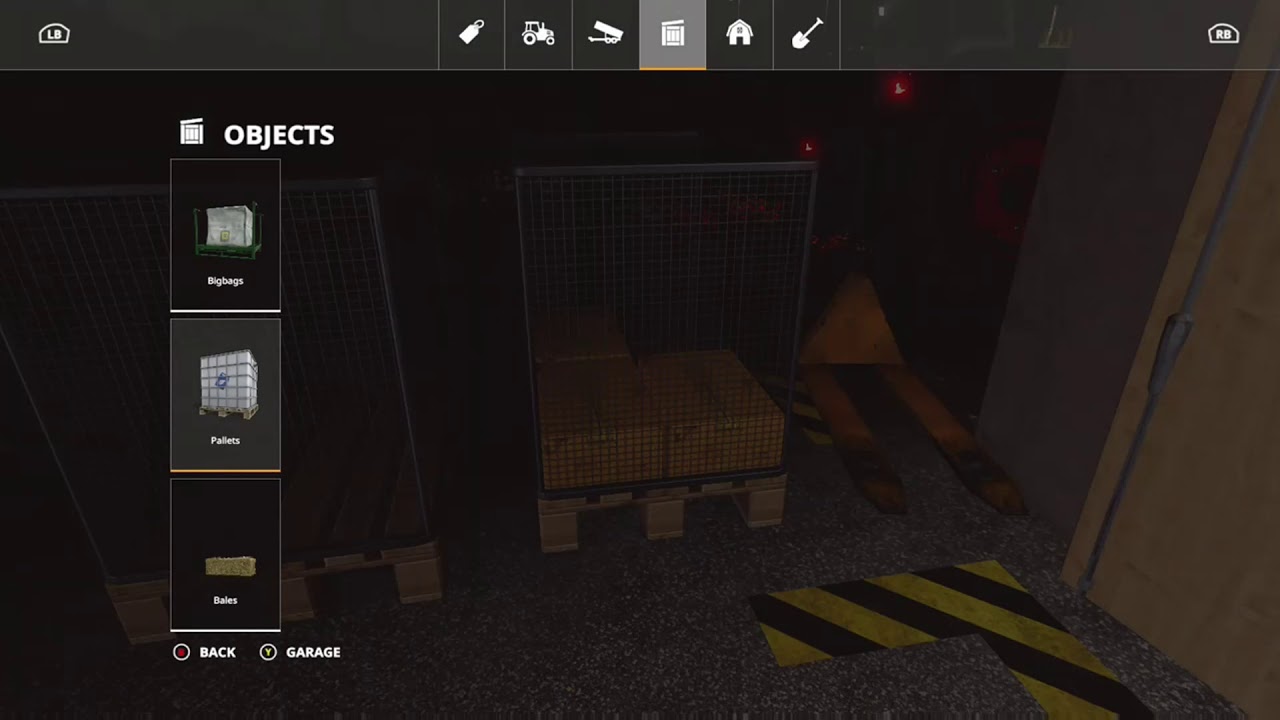Select the Bigbags category card
The image size is (1280, 720).
pyautogui.click(x=225, y=235)
